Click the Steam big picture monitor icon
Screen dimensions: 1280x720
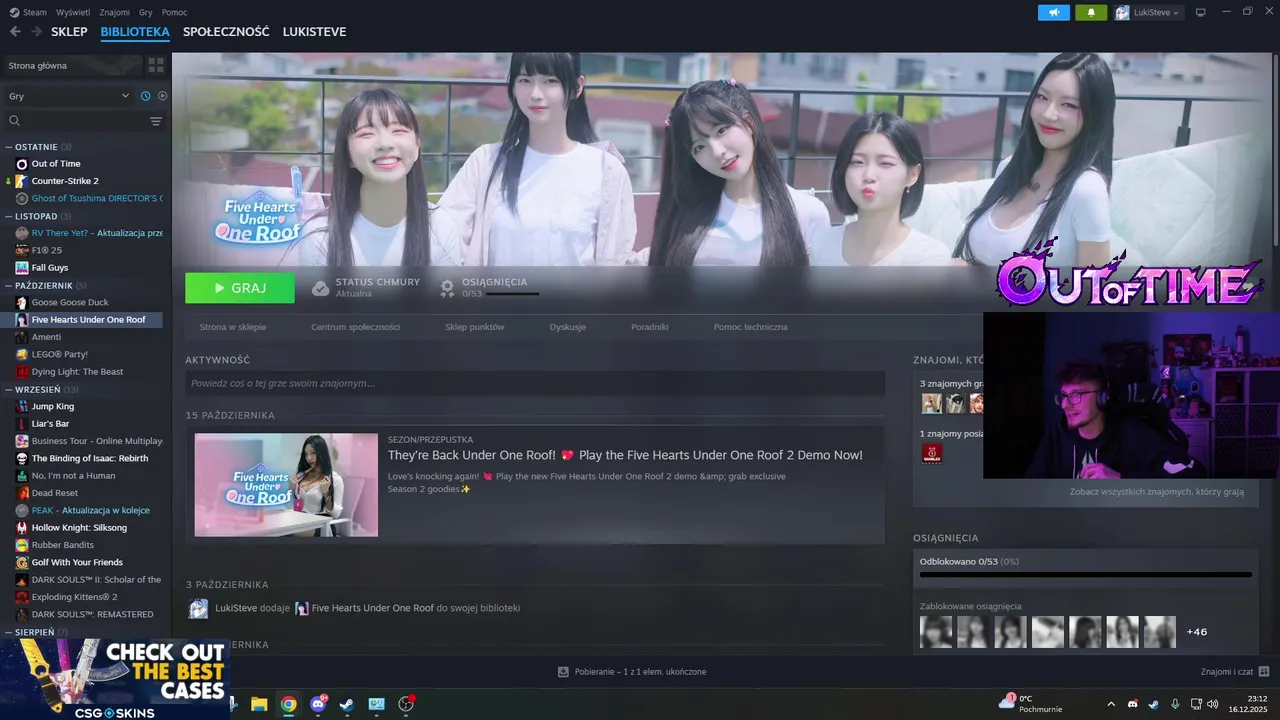tap(1201, 12)
